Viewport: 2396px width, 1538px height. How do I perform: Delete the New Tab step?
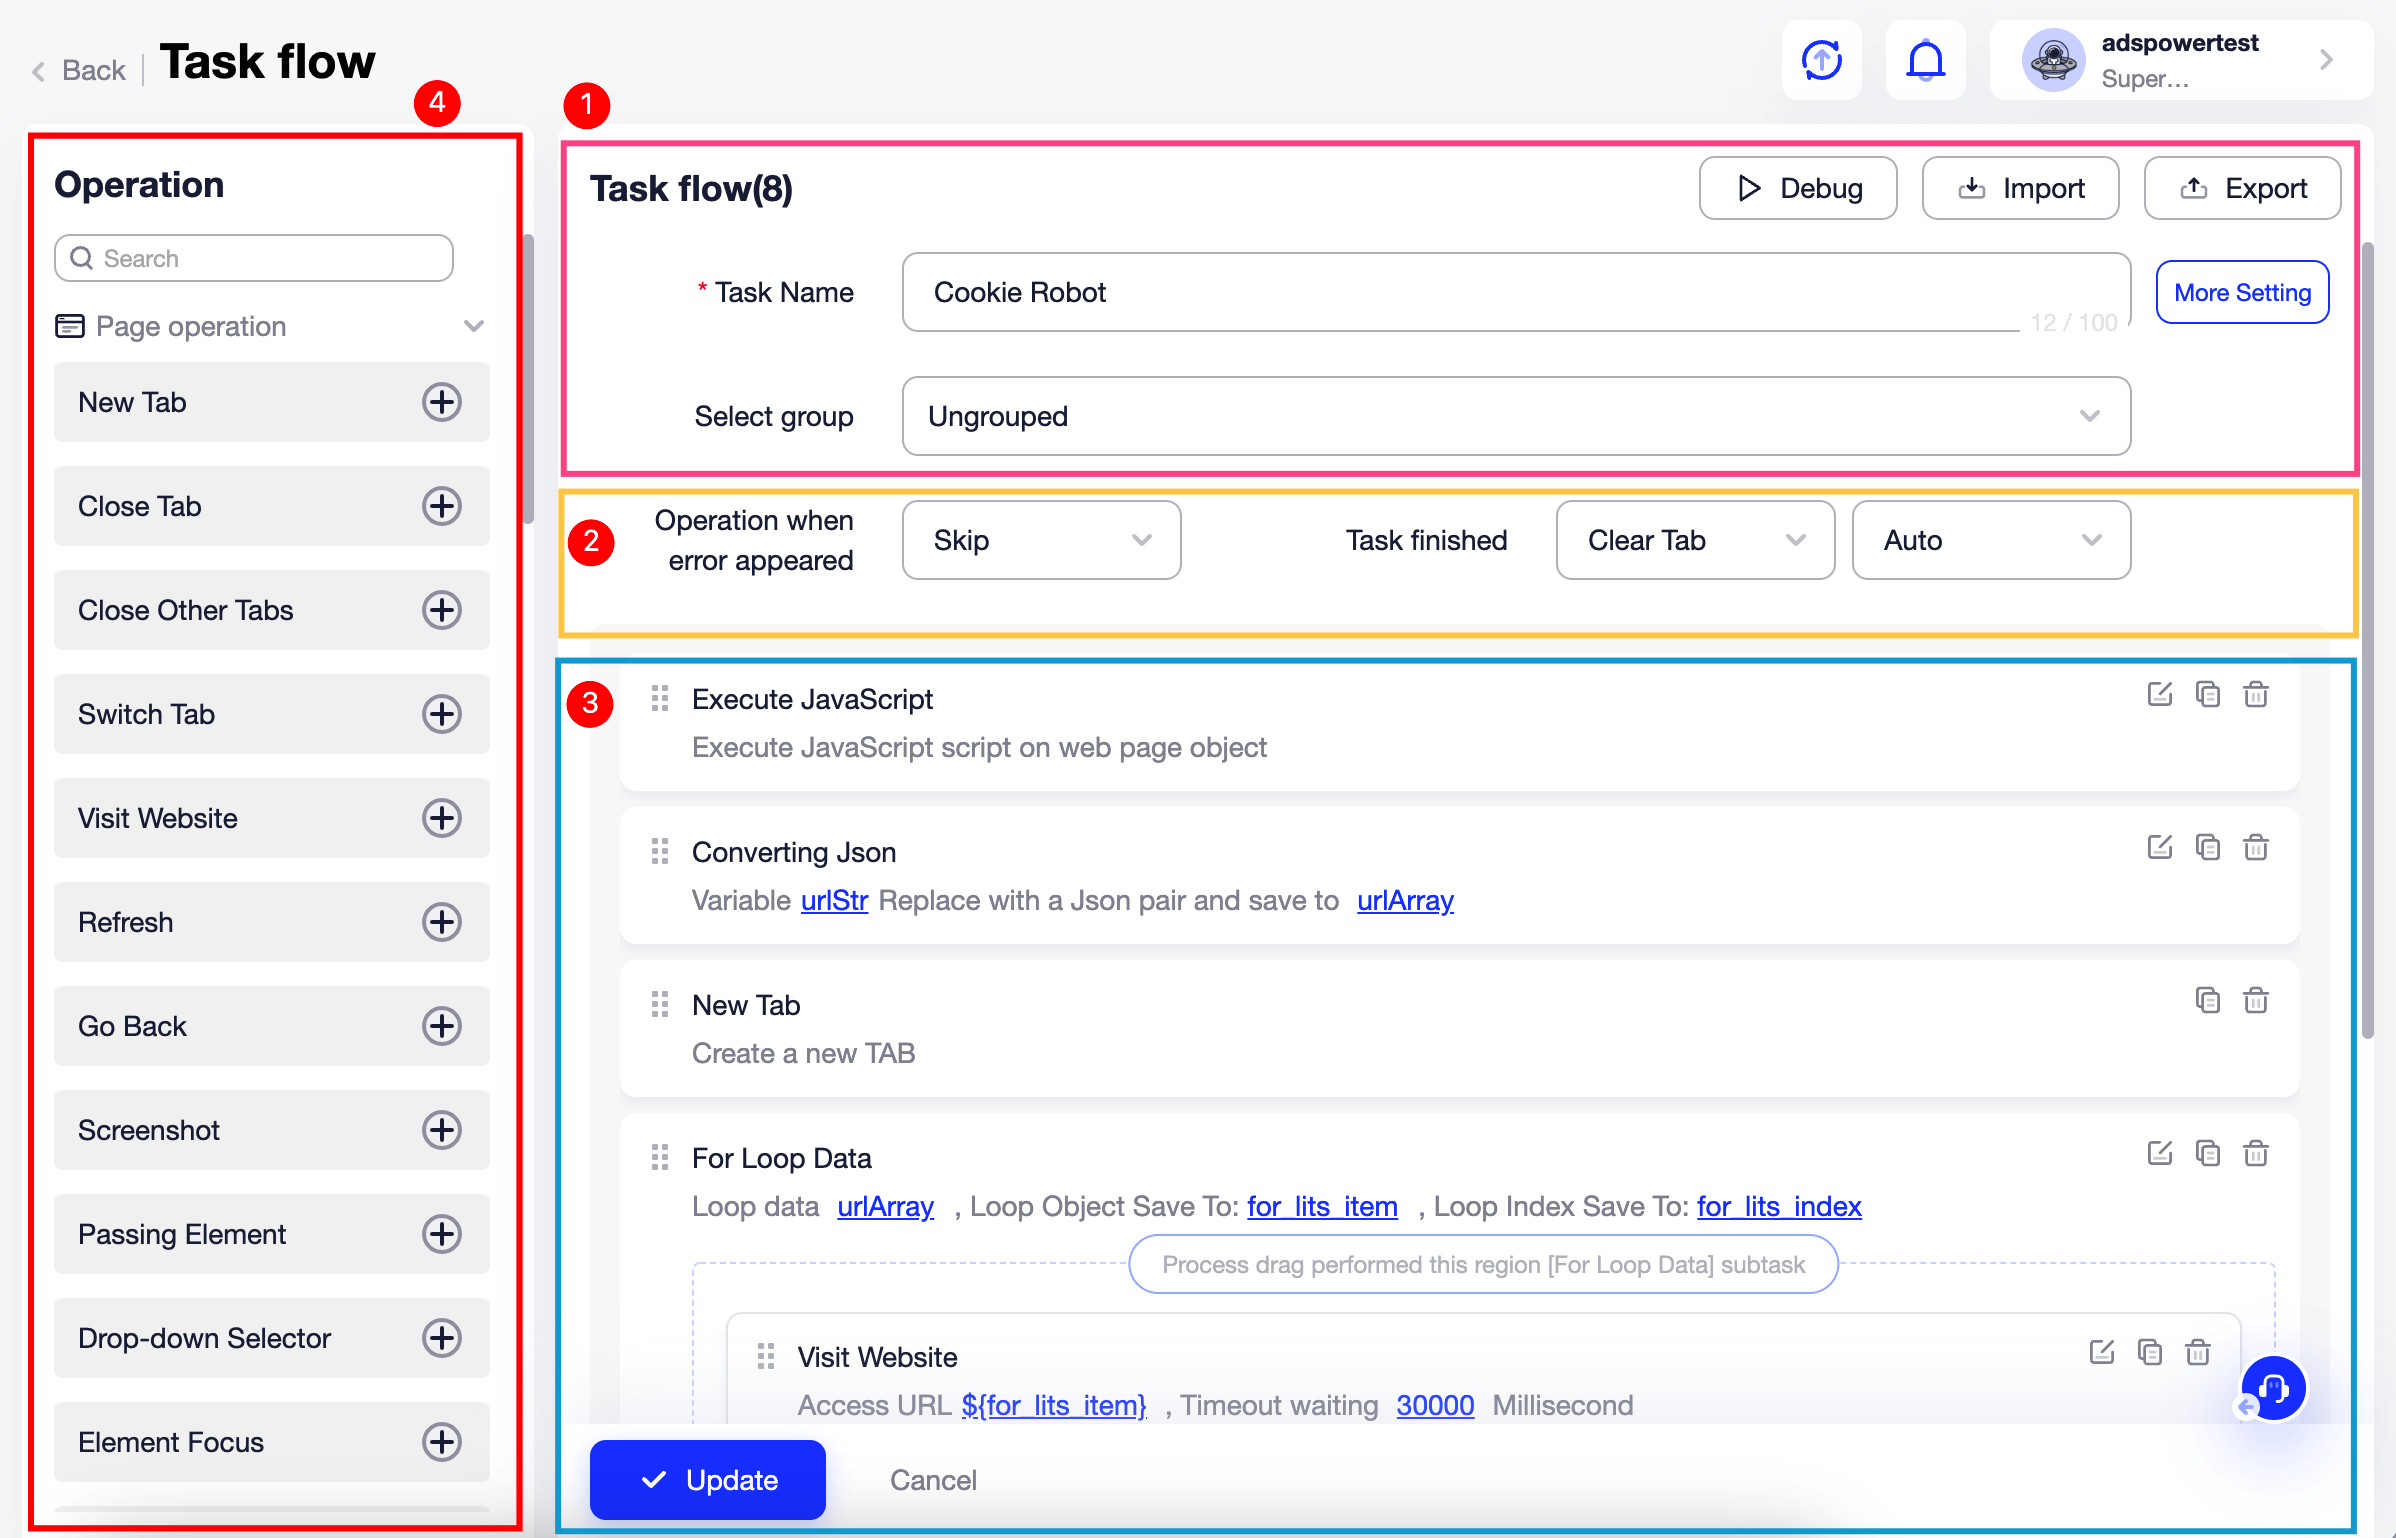coord(2256,1000)
